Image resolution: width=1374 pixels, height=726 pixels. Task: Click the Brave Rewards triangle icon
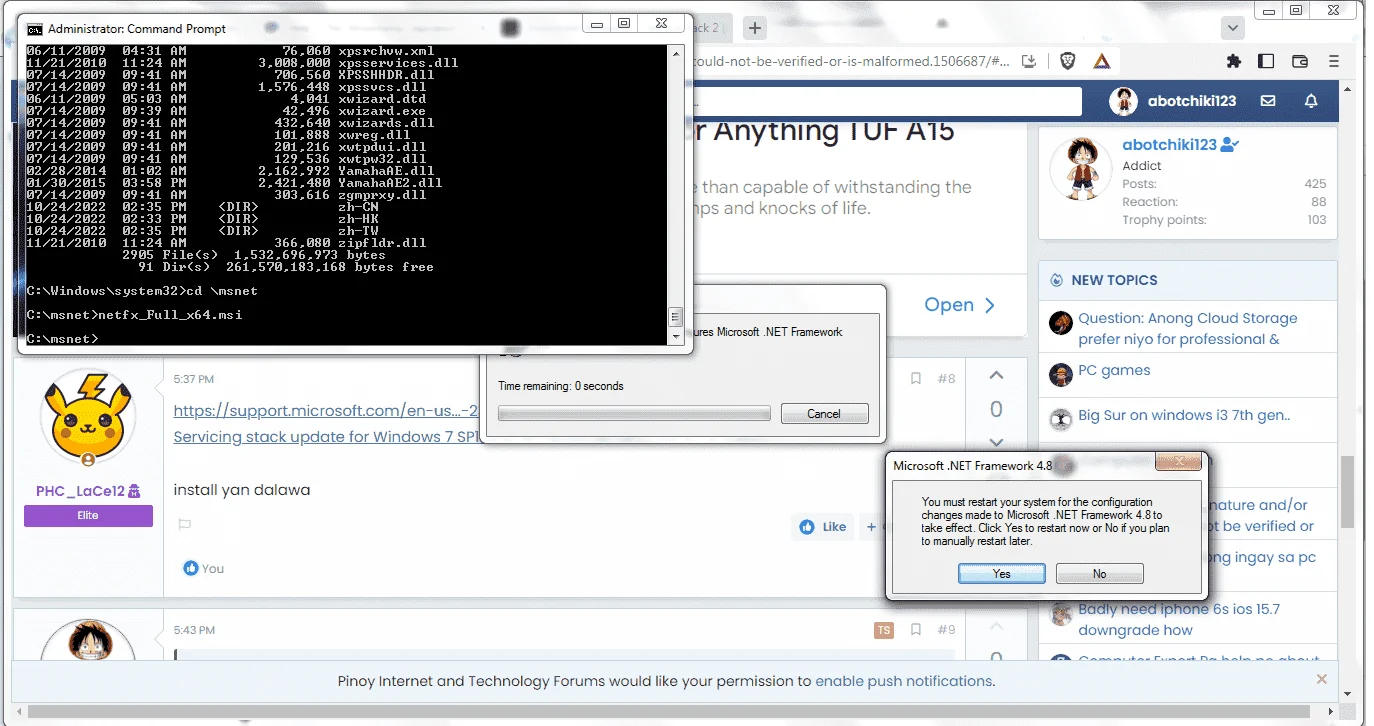click(1101, 61)
